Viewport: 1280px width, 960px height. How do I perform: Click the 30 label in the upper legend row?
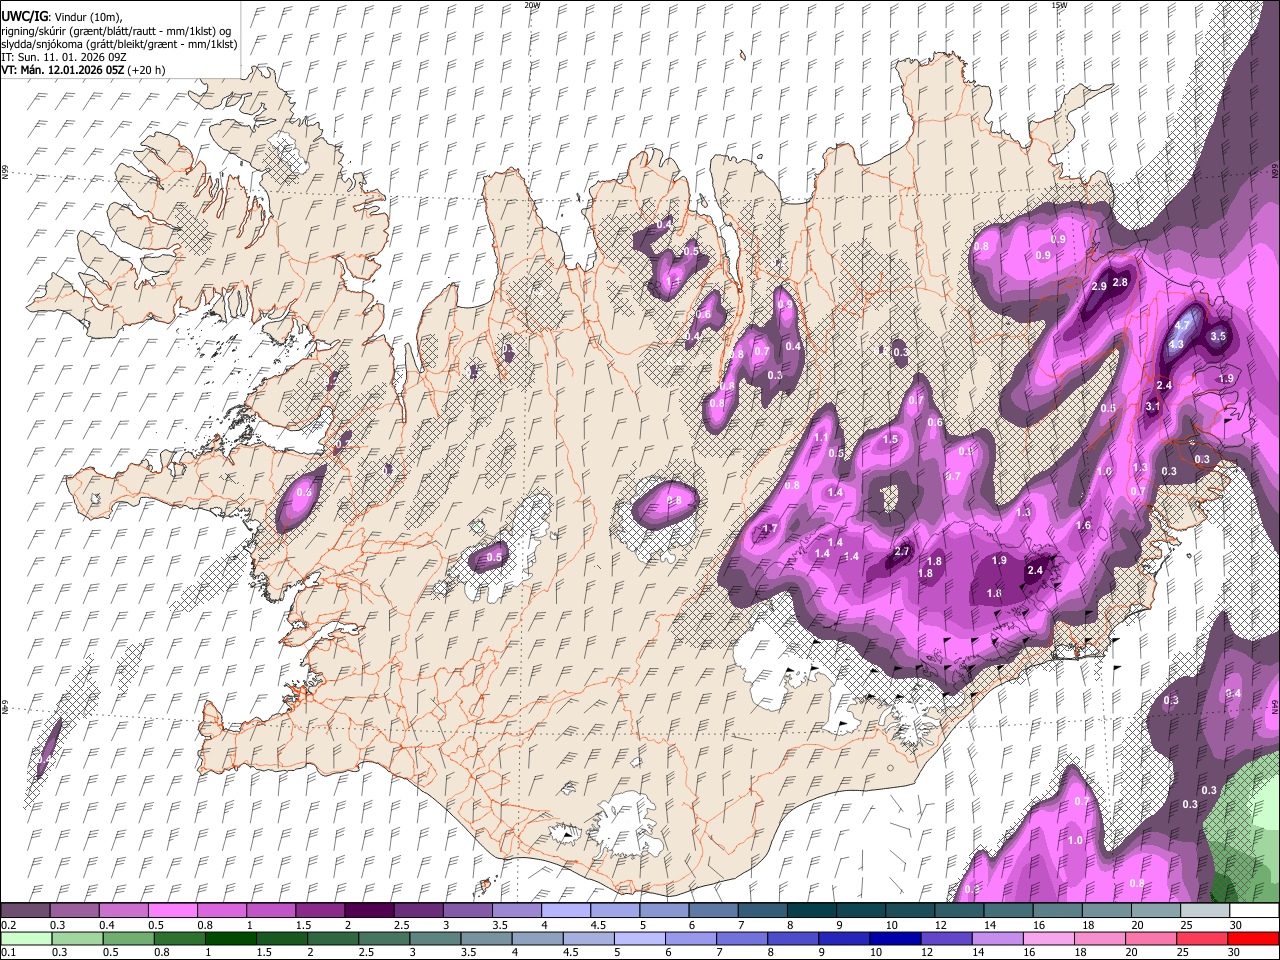pos(1236,925)
